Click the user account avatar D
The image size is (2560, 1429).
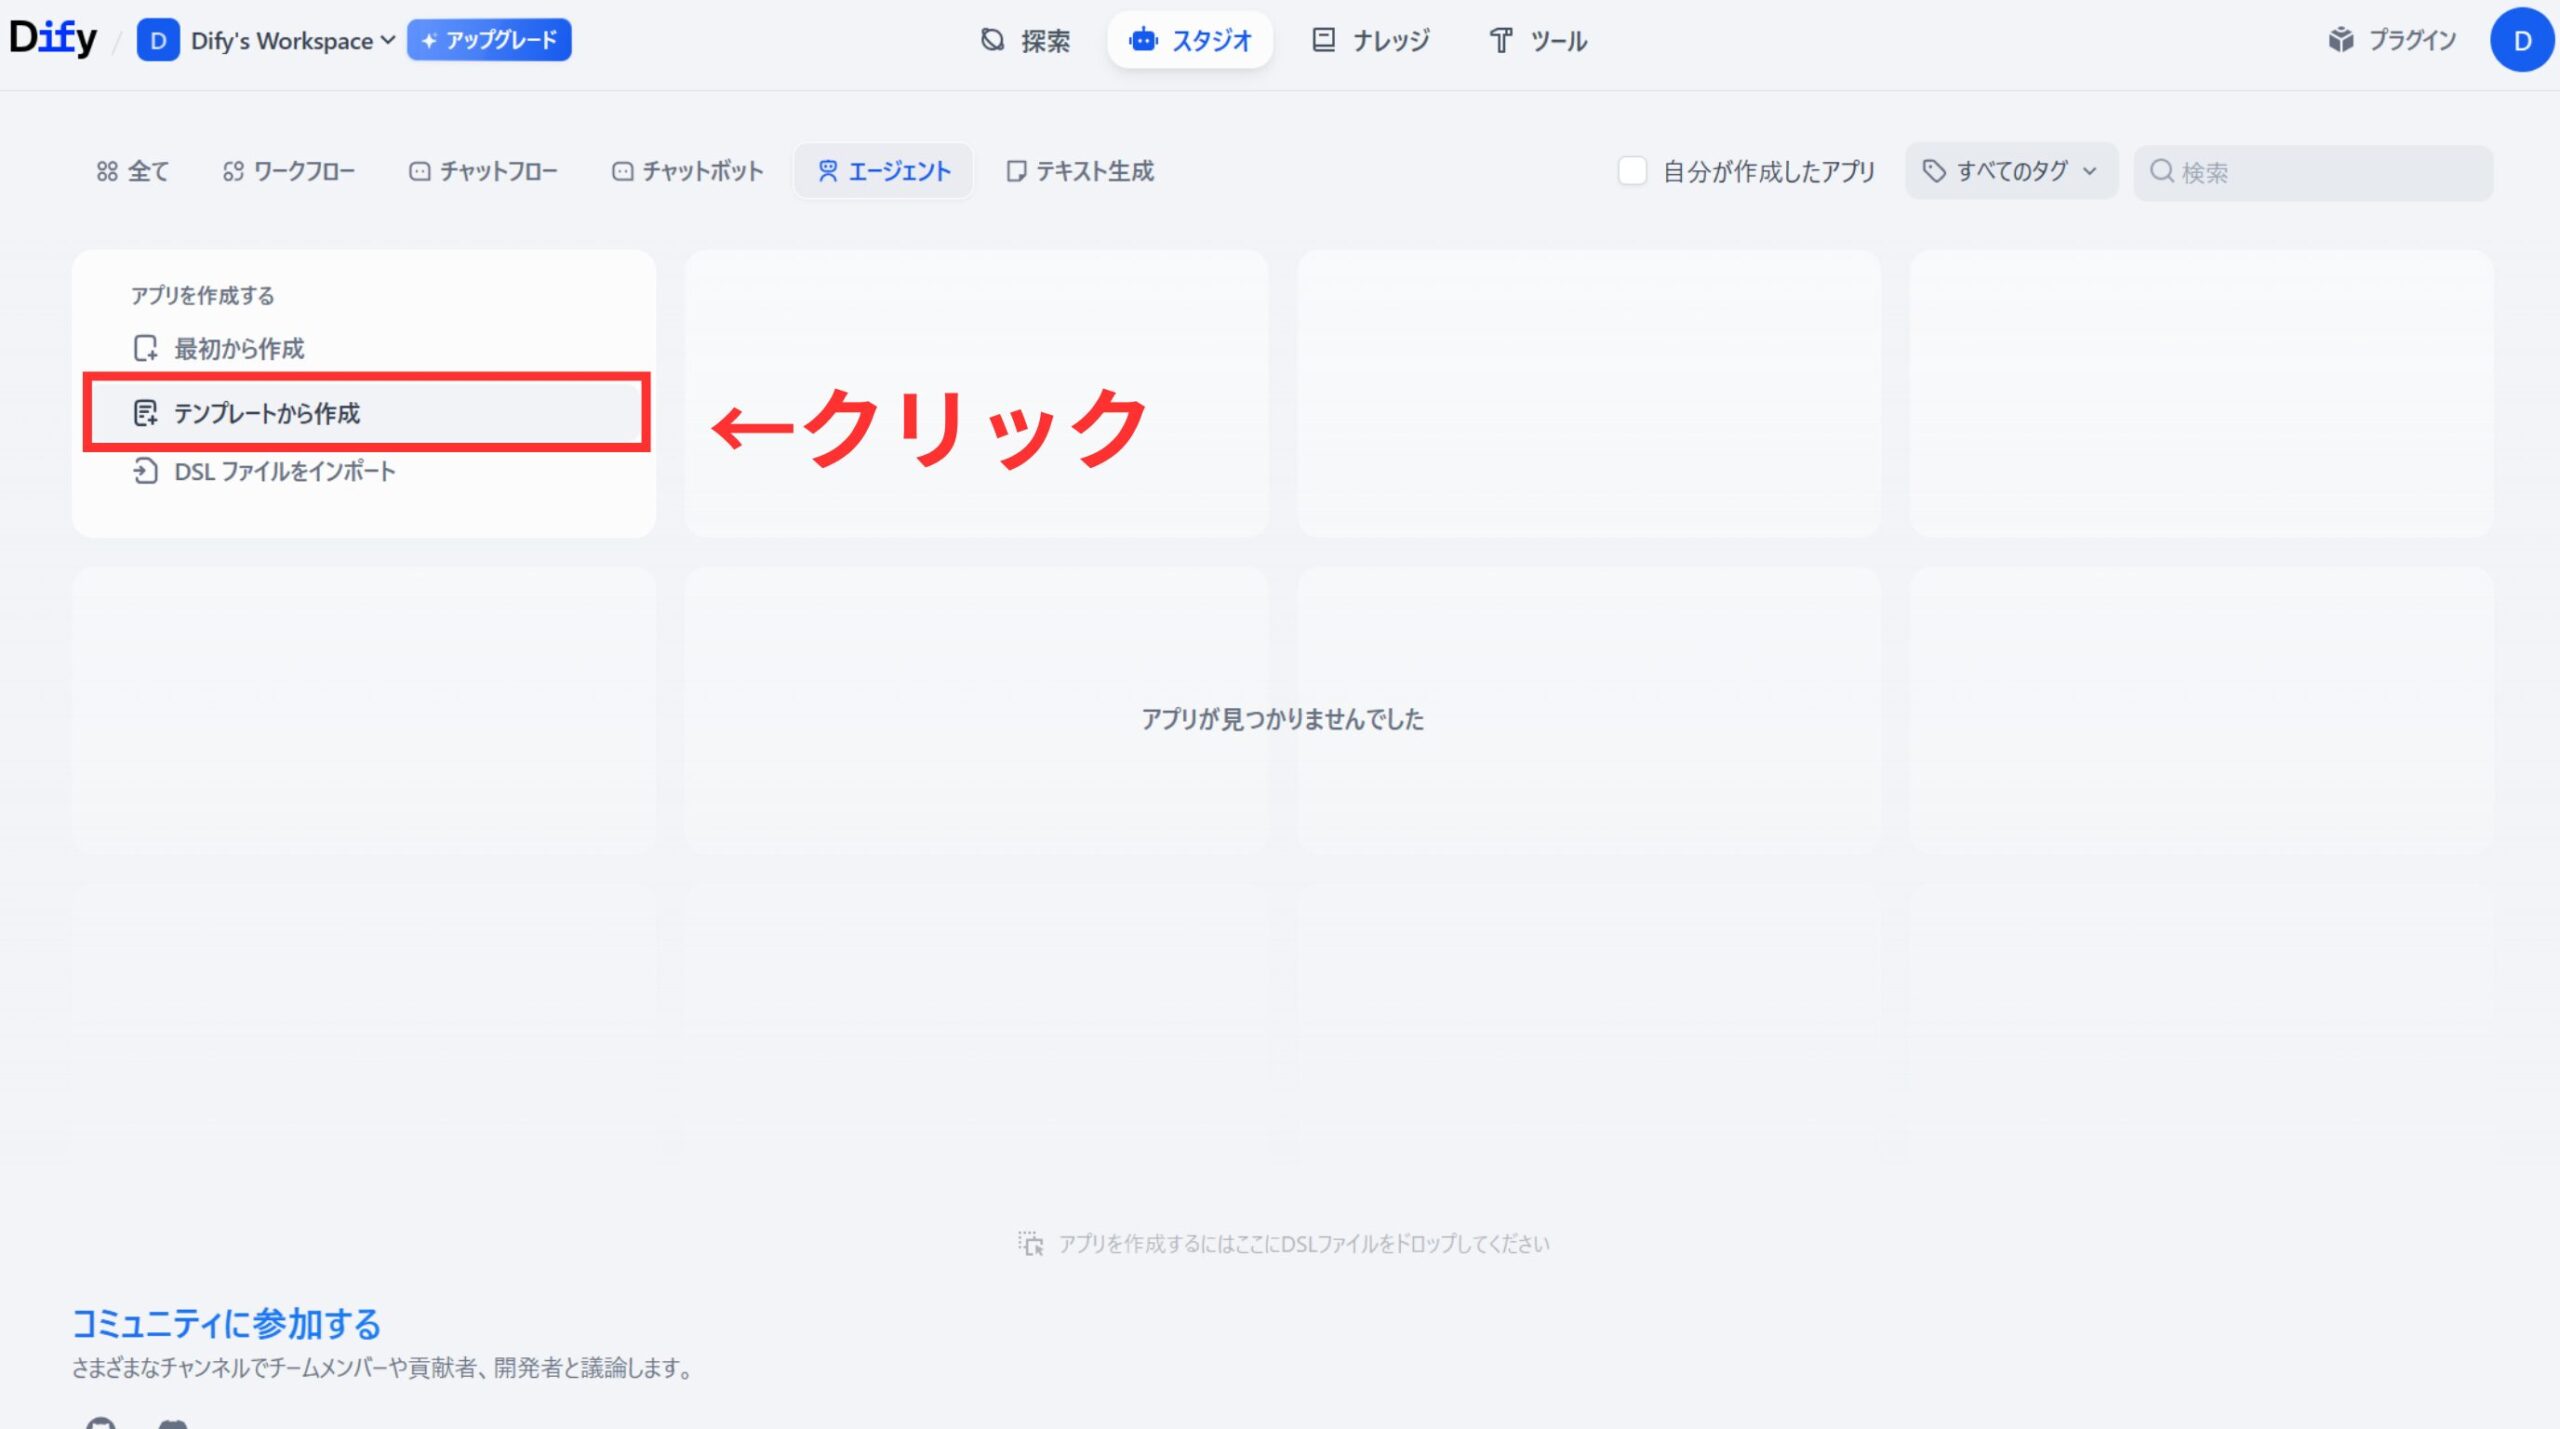[2522, 40]
